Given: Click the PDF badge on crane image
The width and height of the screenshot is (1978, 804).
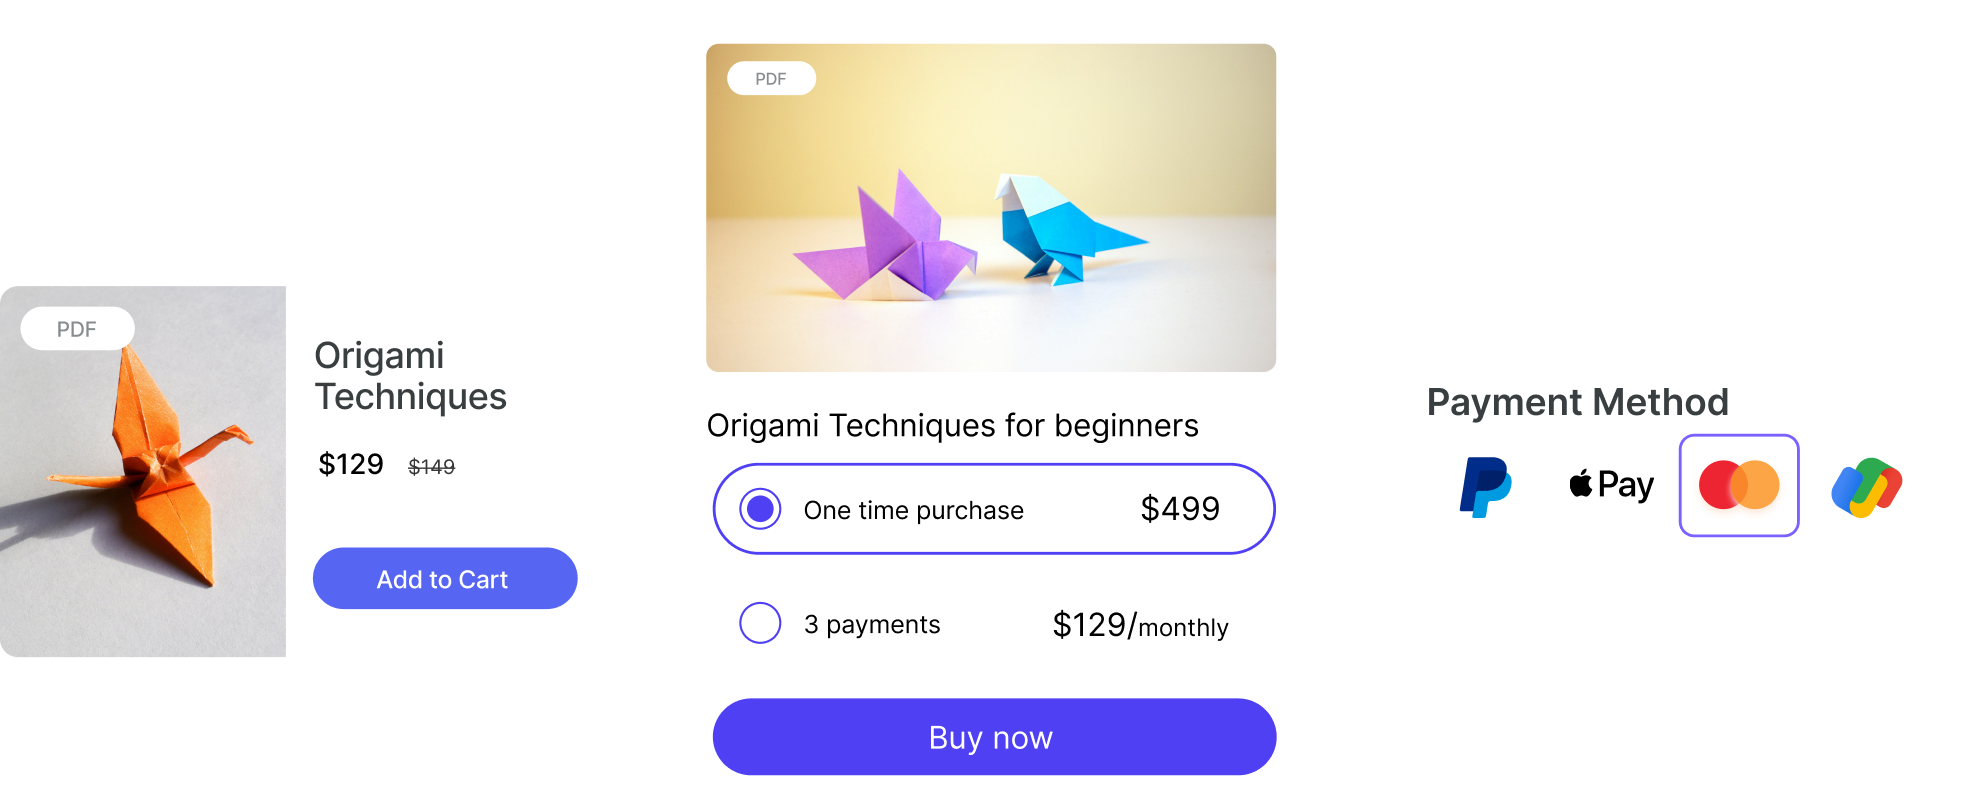Looking at the screenshot, I should click(77, 329).
